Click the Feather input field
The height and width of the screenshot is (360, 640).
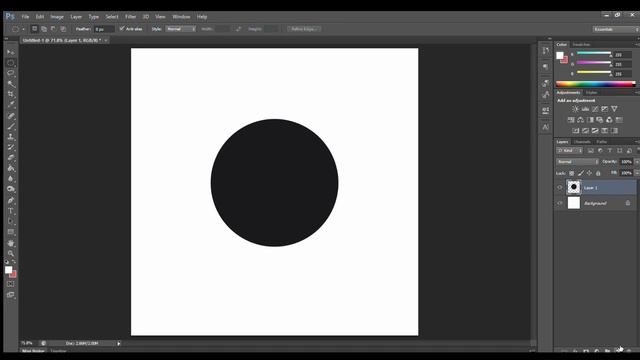pos(104,29)
